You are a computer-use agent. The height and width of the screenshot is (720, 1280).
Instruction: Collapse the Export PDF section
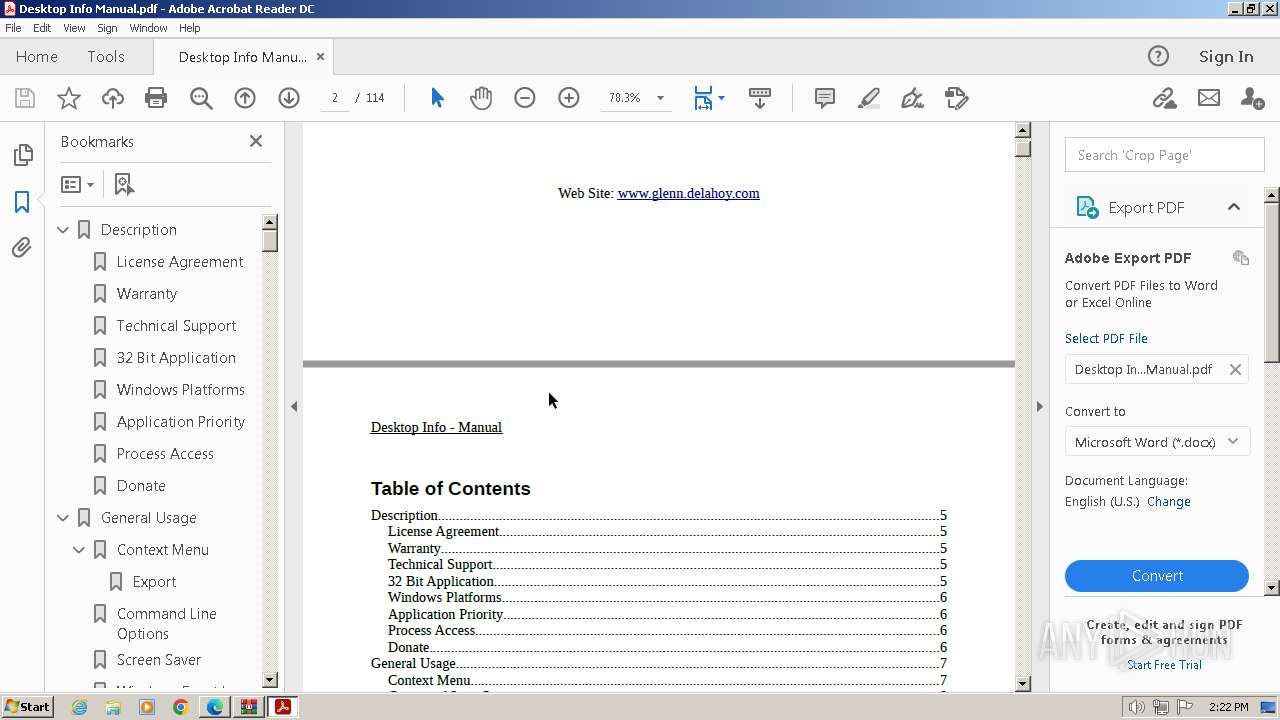point(1233,207)
